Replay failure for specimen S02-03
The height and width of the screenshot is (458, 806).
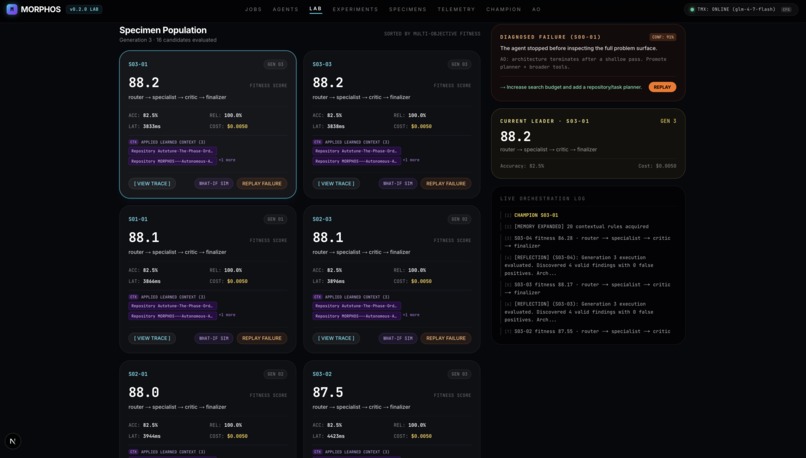point(446,338)
